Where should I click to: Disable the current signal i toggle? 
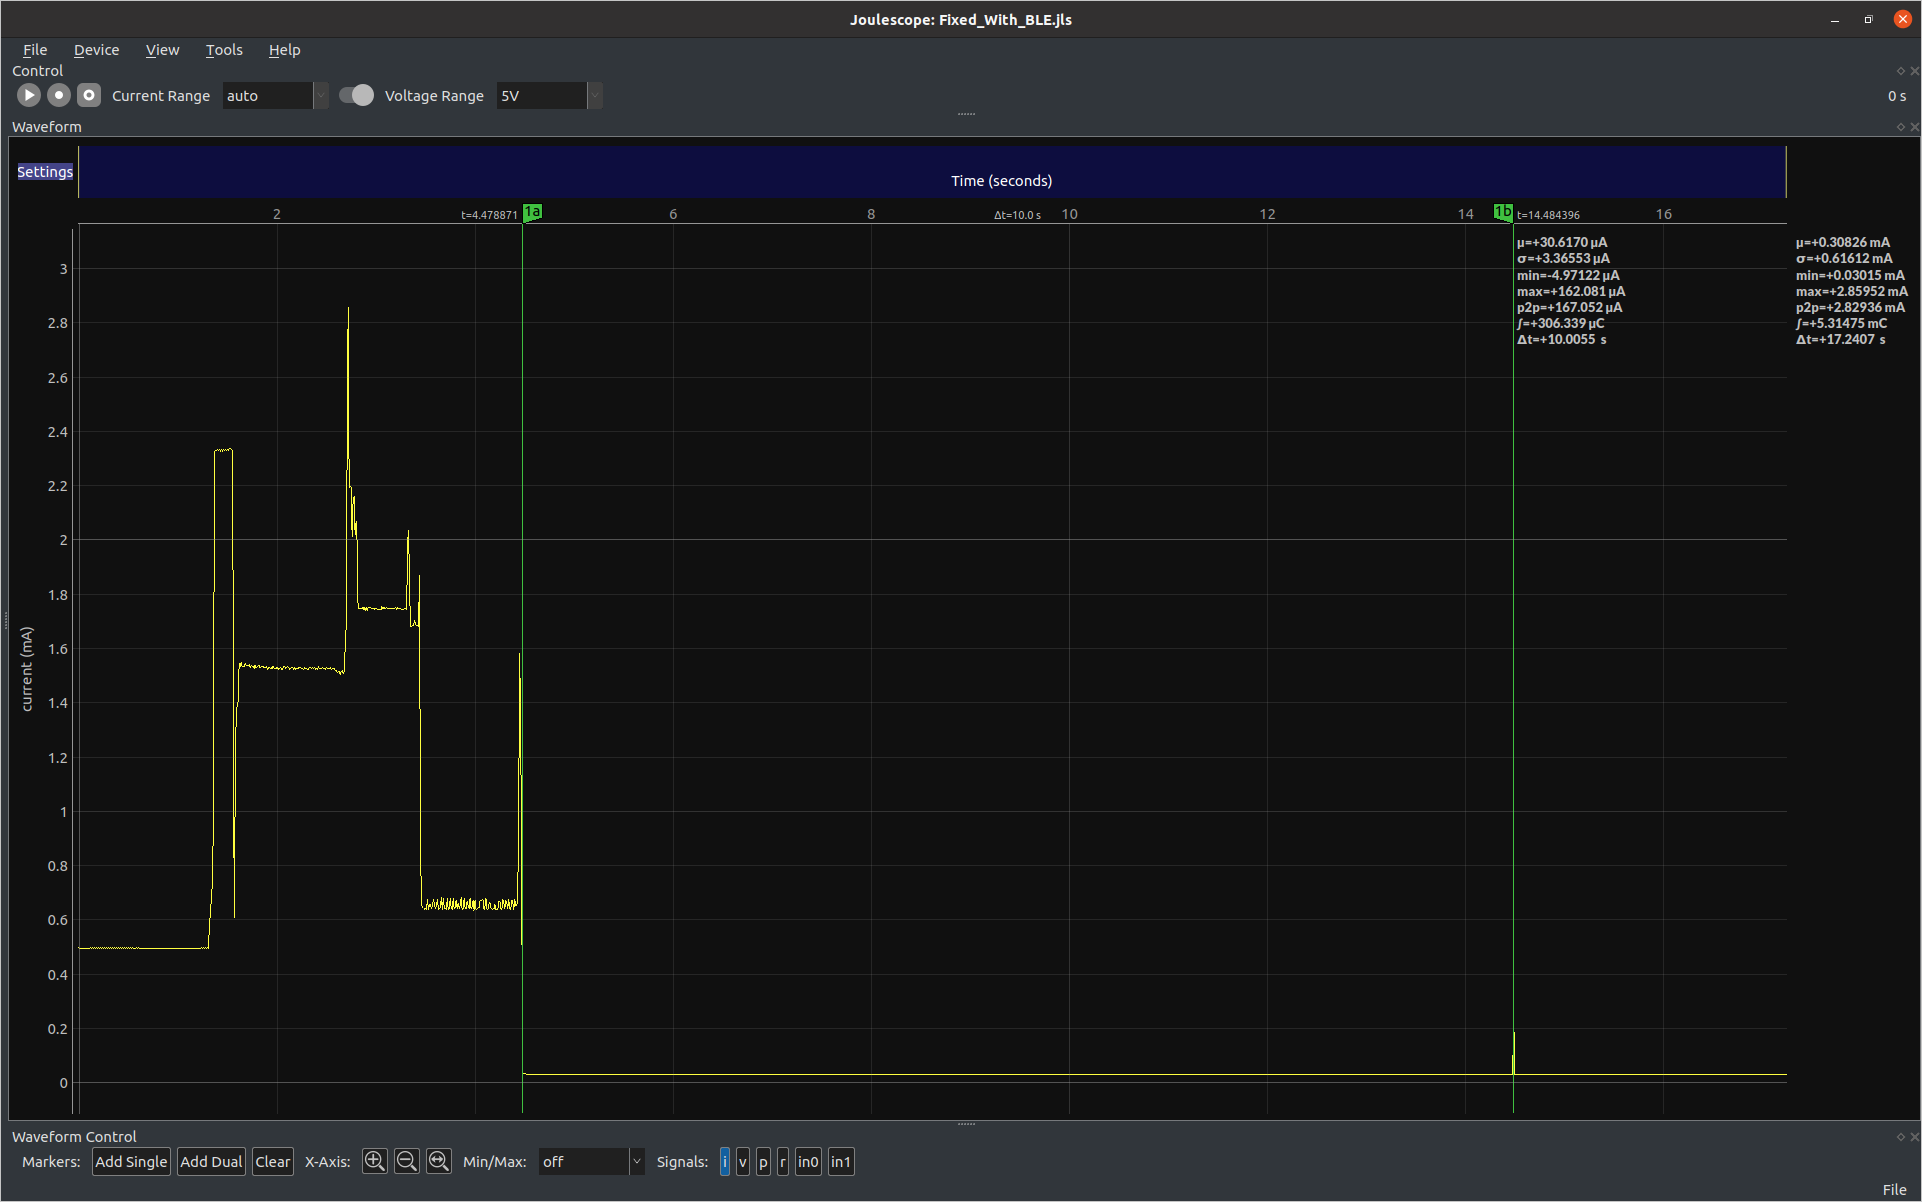pos(725,1162)
